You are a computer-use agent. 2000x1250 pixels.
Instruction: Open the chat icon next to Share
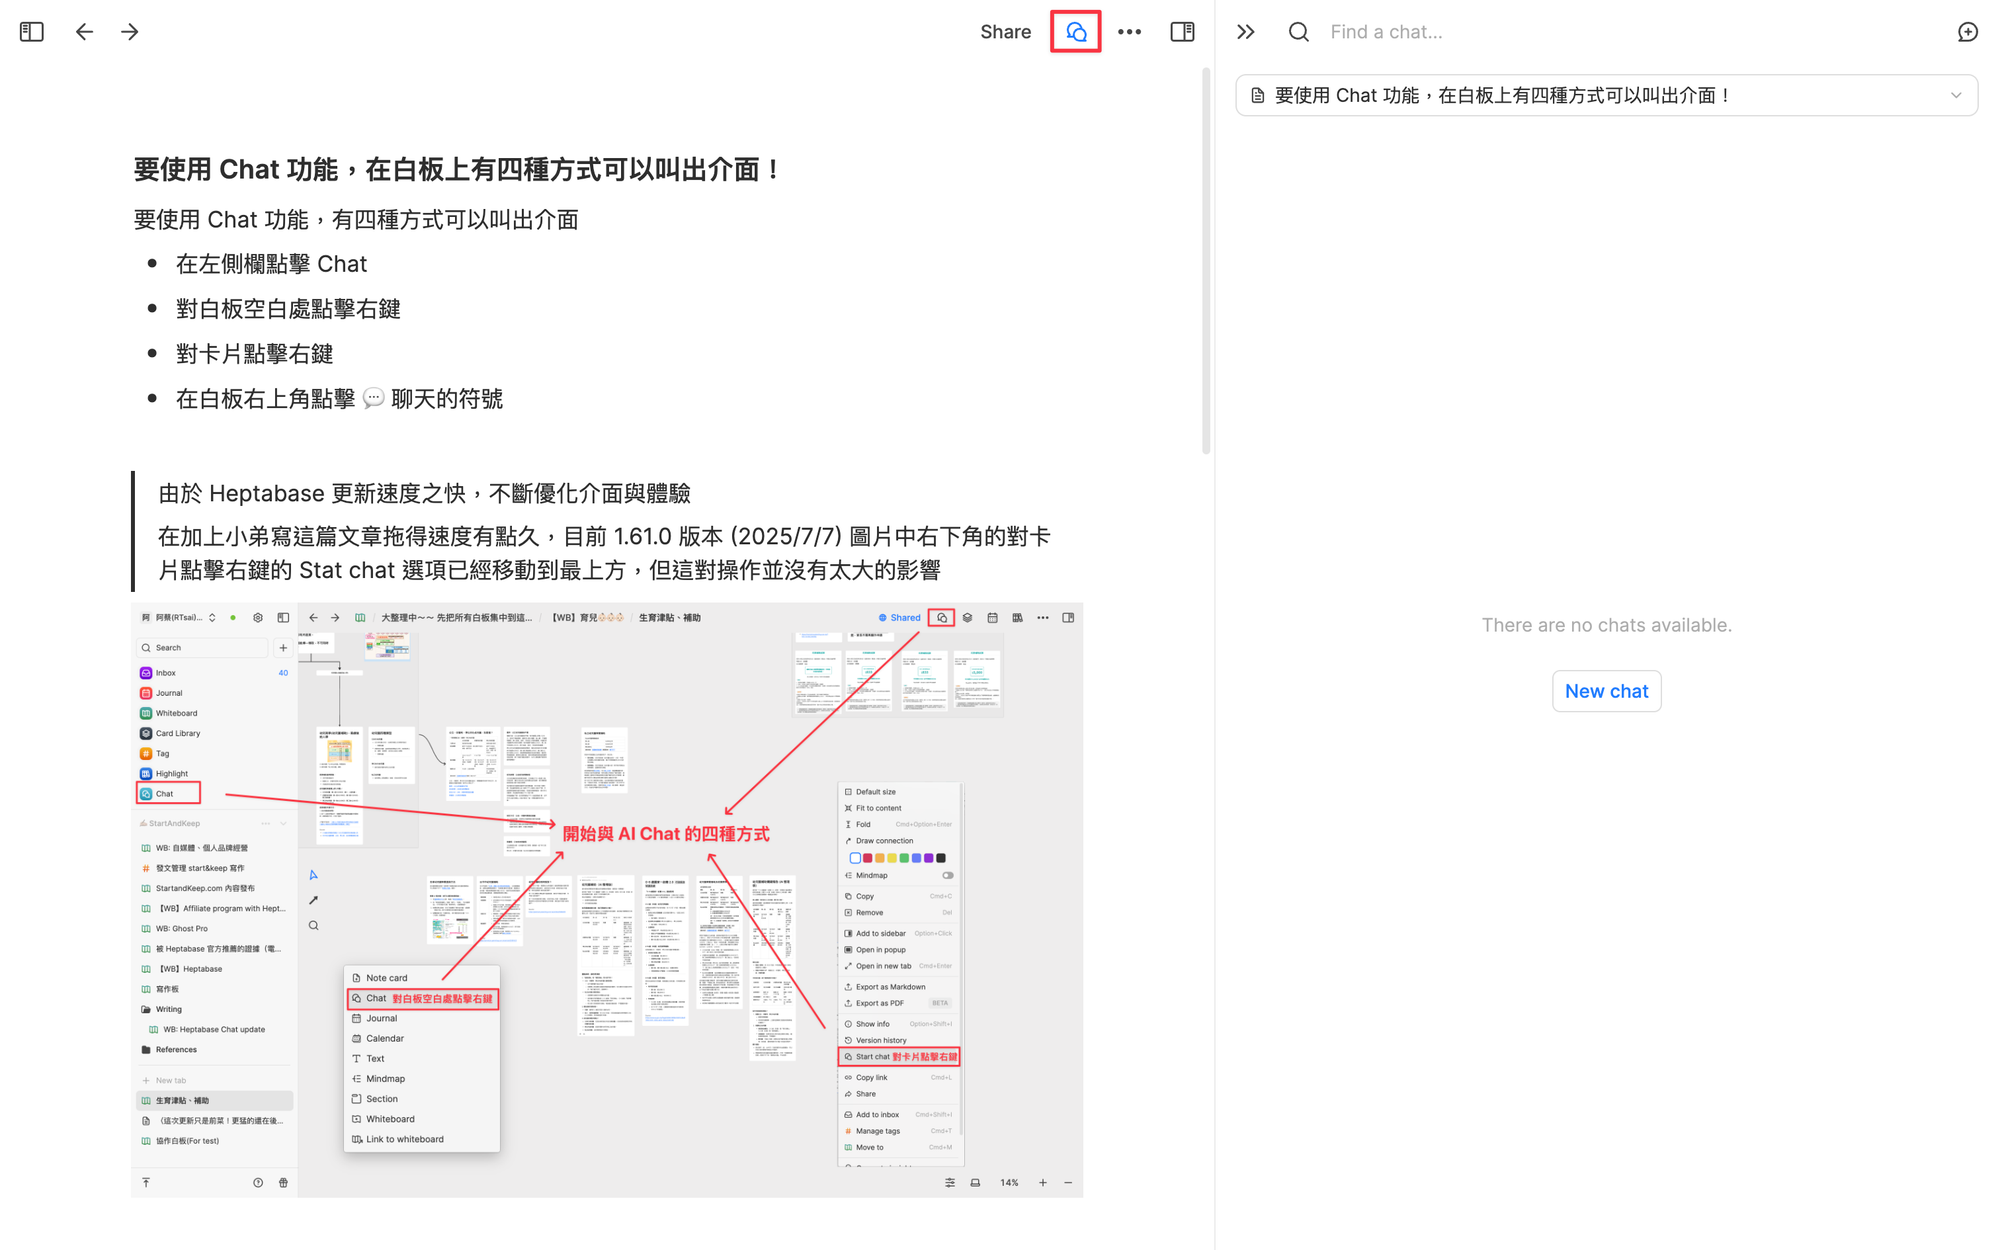[1076, 32]
